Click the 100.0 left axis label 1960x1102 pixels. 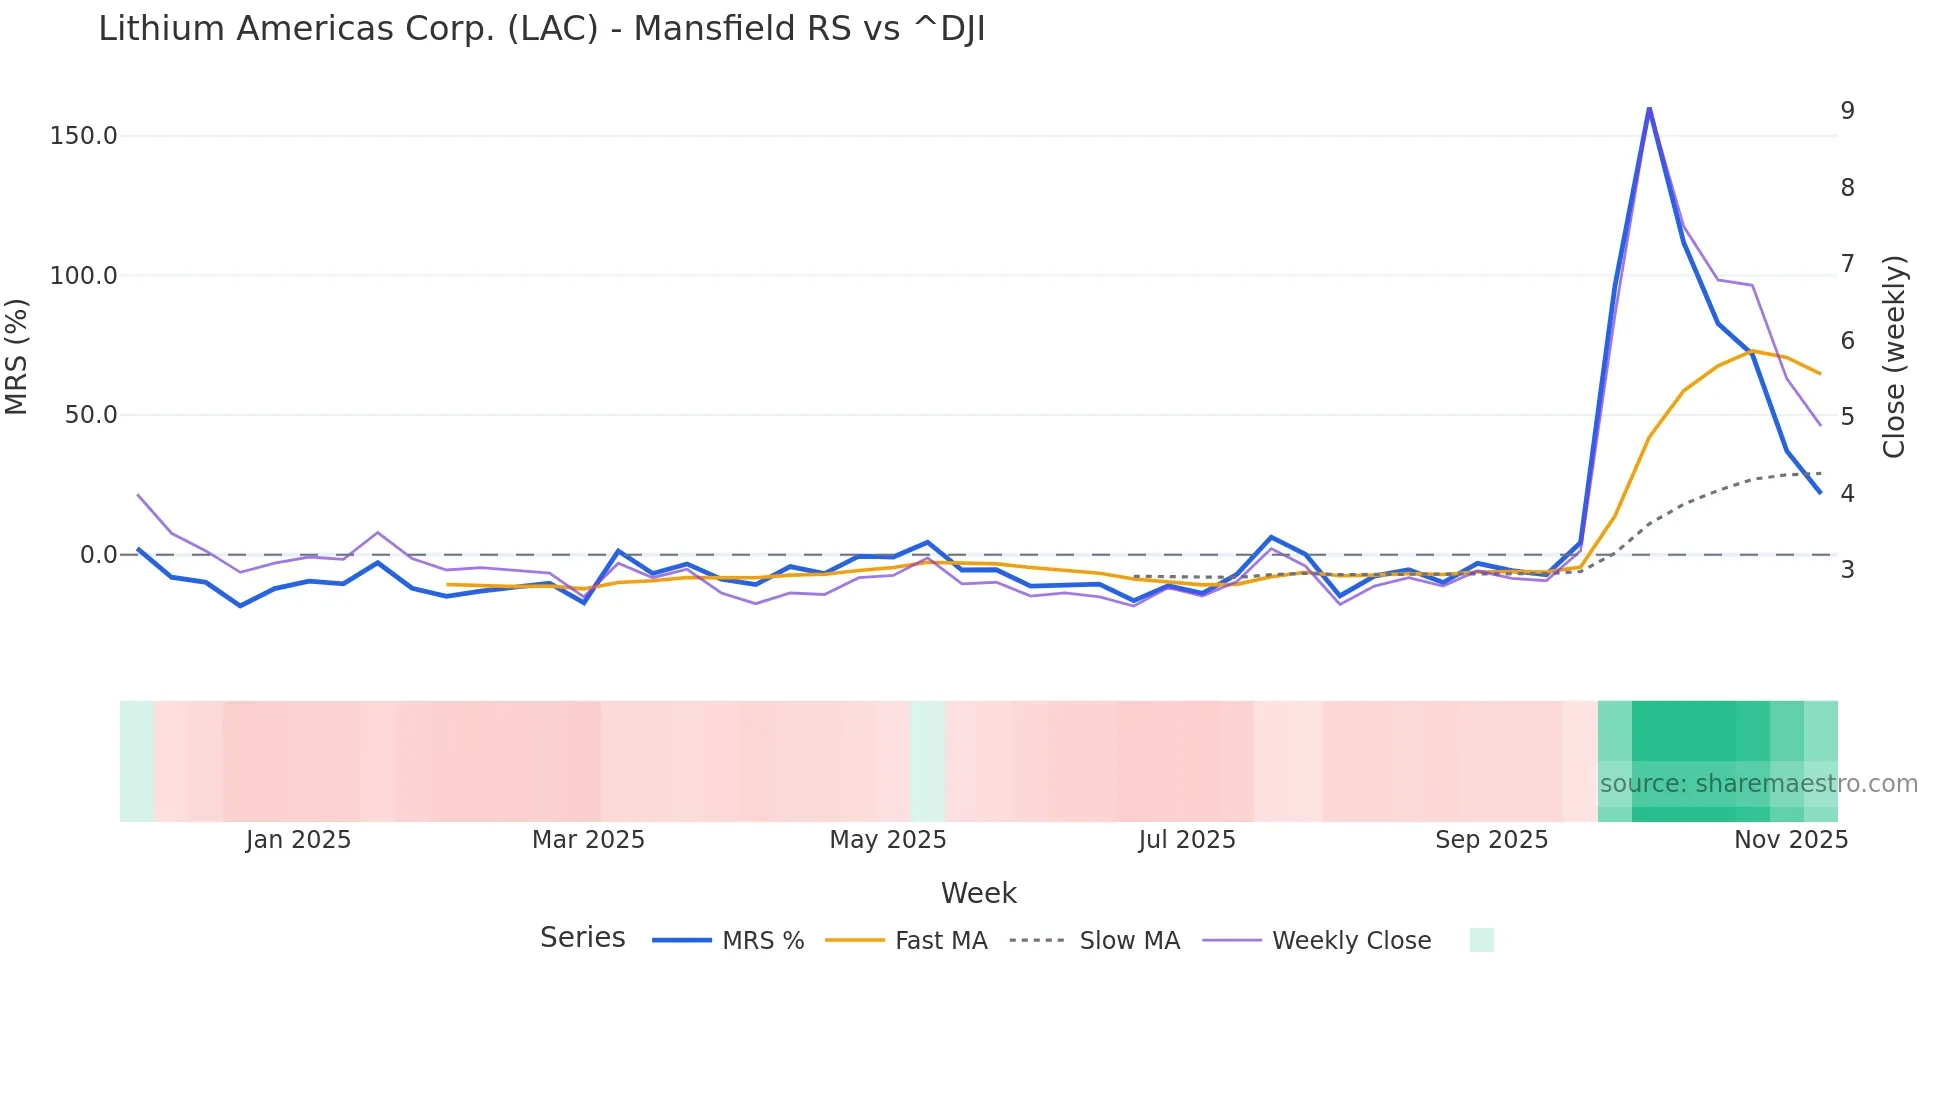pyautogui.click(x=84, y=276)
